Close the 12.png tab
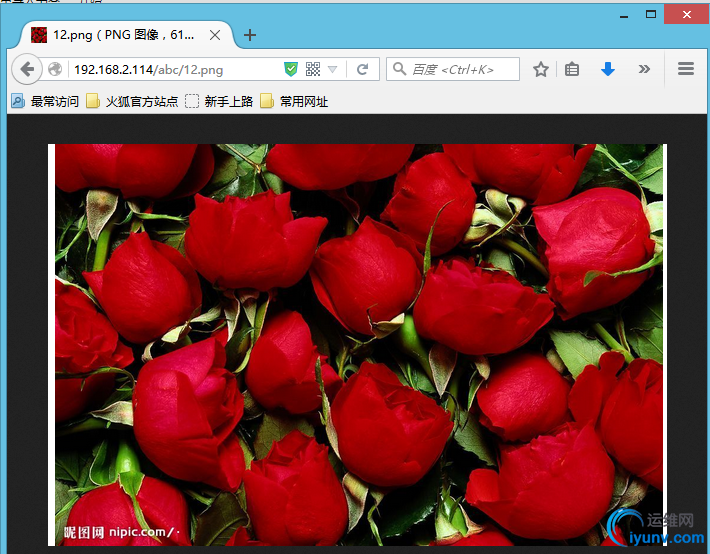Viewport: 710px width, 554px height. point(215,35)
